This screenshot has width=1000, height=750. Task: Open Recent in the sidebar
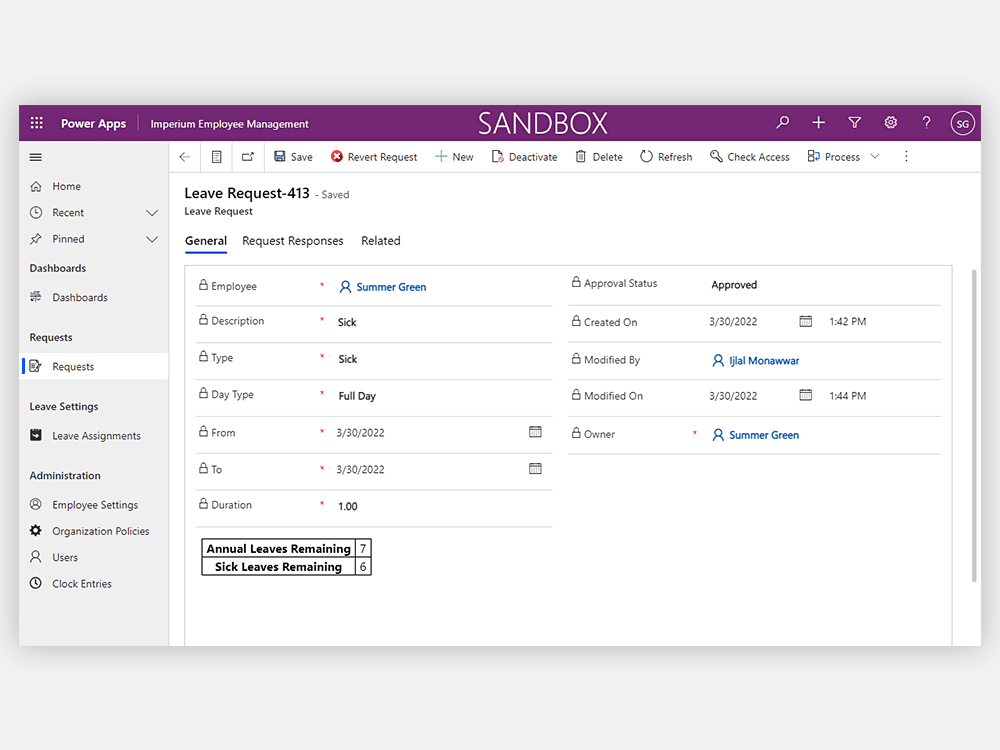68,212
